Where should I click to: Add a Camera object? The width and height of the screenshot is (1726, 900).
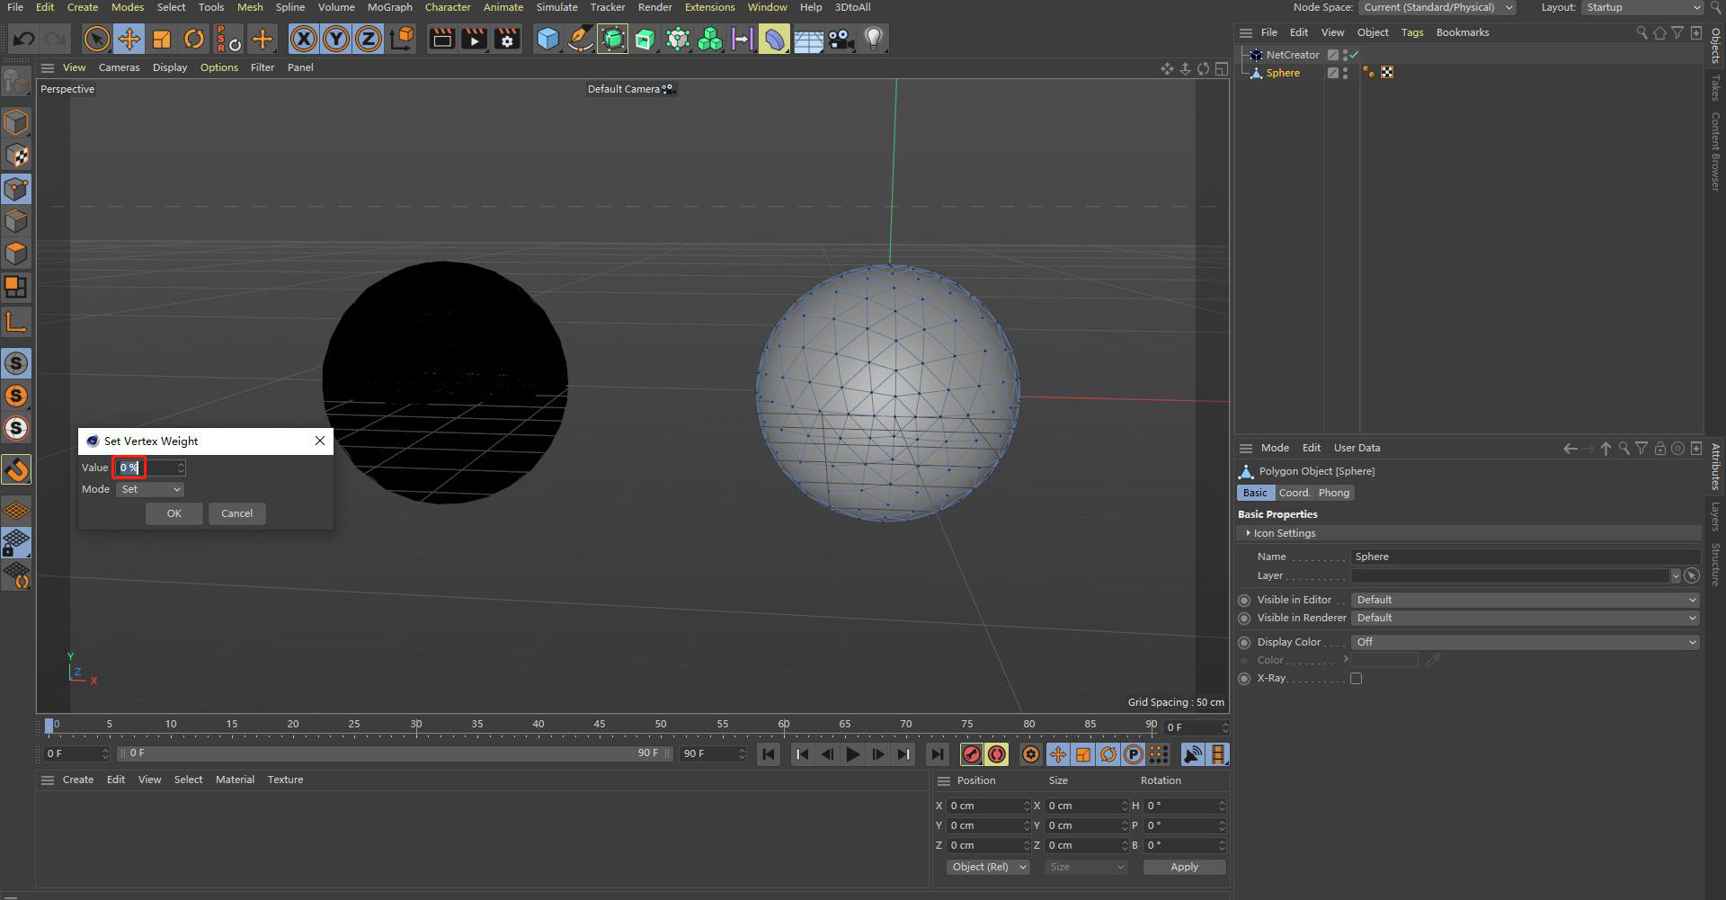pos(841,39)
